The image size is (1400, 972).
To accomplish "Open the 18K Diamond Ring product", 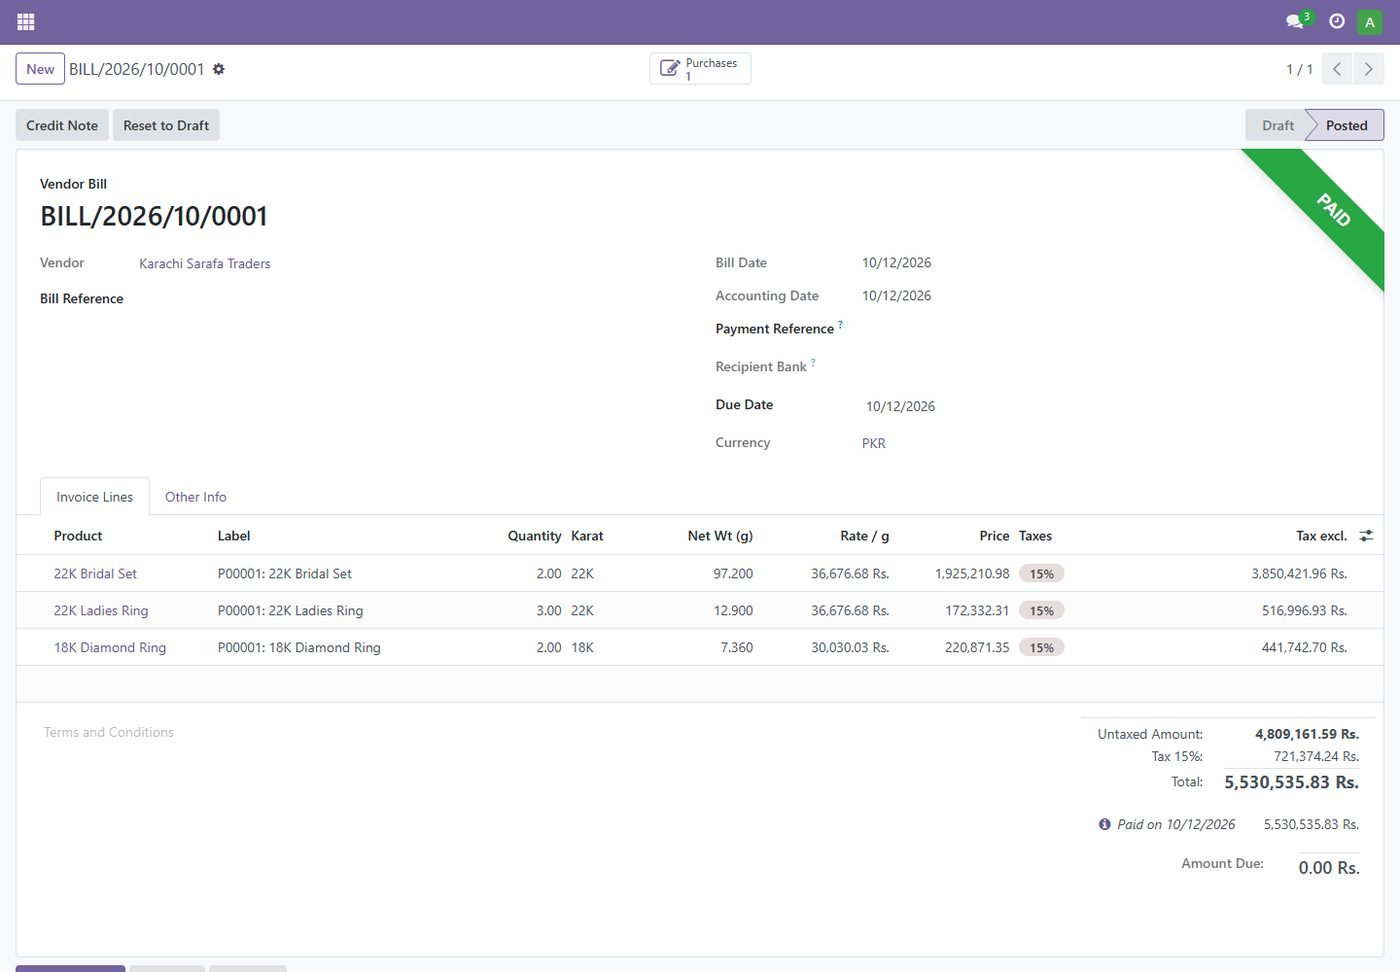I will 110,648.
